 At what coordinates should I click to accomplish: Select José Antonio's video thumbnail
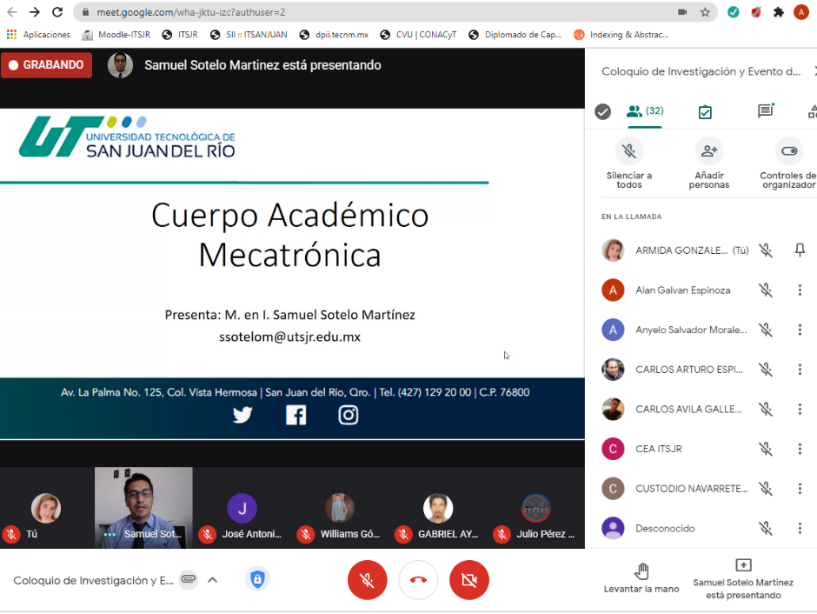click(x=241, y=507)
